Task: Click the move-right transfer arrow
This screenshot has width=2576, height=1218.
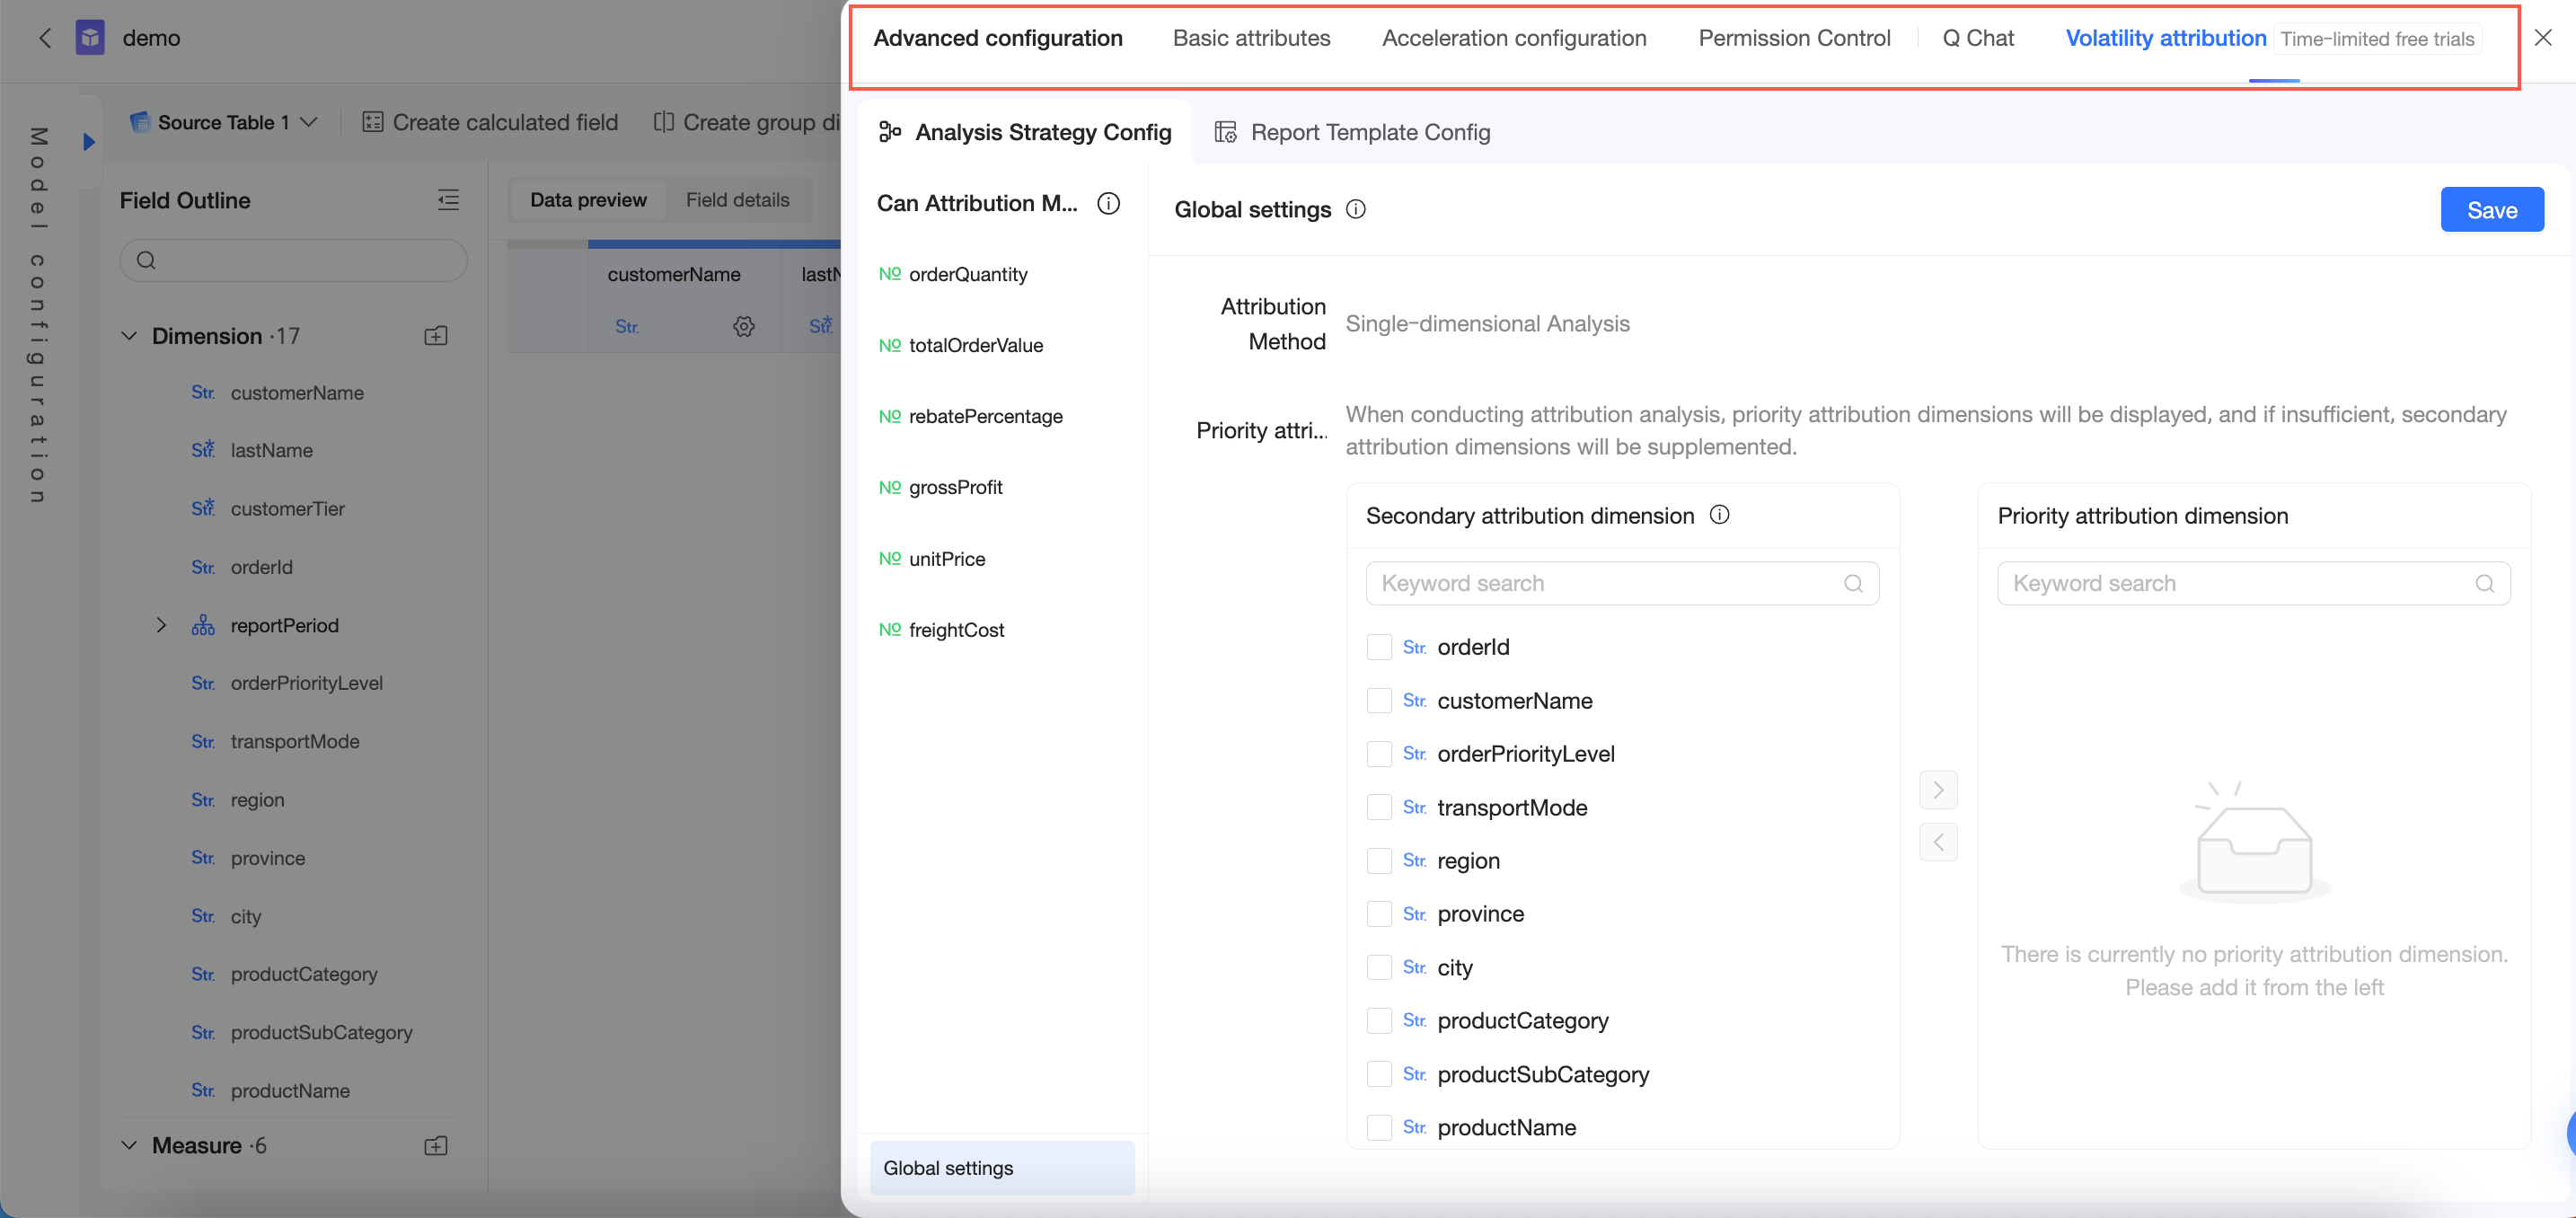Action: pyautogui.click(x=1938, y=790)
